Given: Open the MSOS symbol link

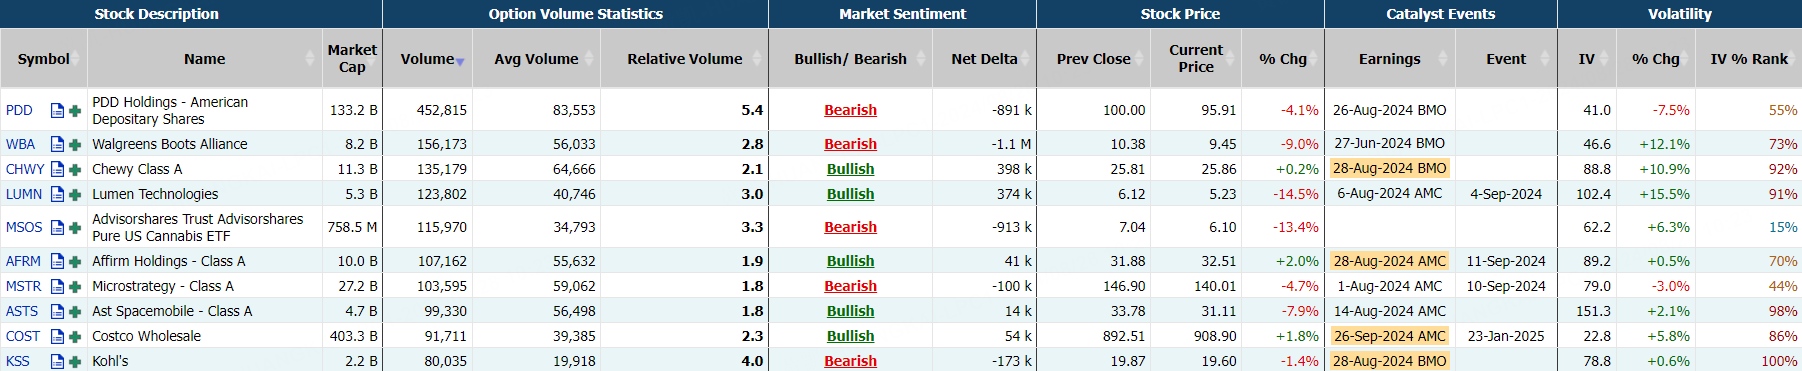Looking at the screenshot, I should point(24,228).
